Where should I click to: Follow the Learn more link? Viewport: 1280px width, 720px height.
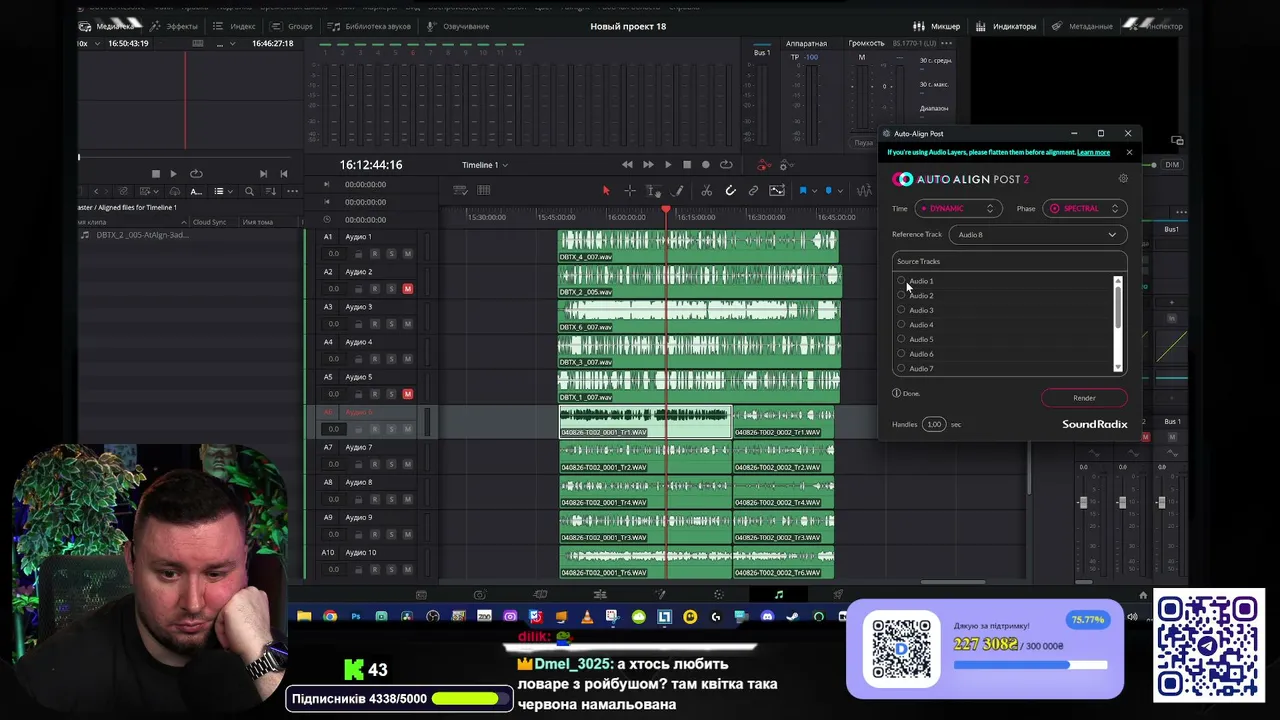[1093, 152]
